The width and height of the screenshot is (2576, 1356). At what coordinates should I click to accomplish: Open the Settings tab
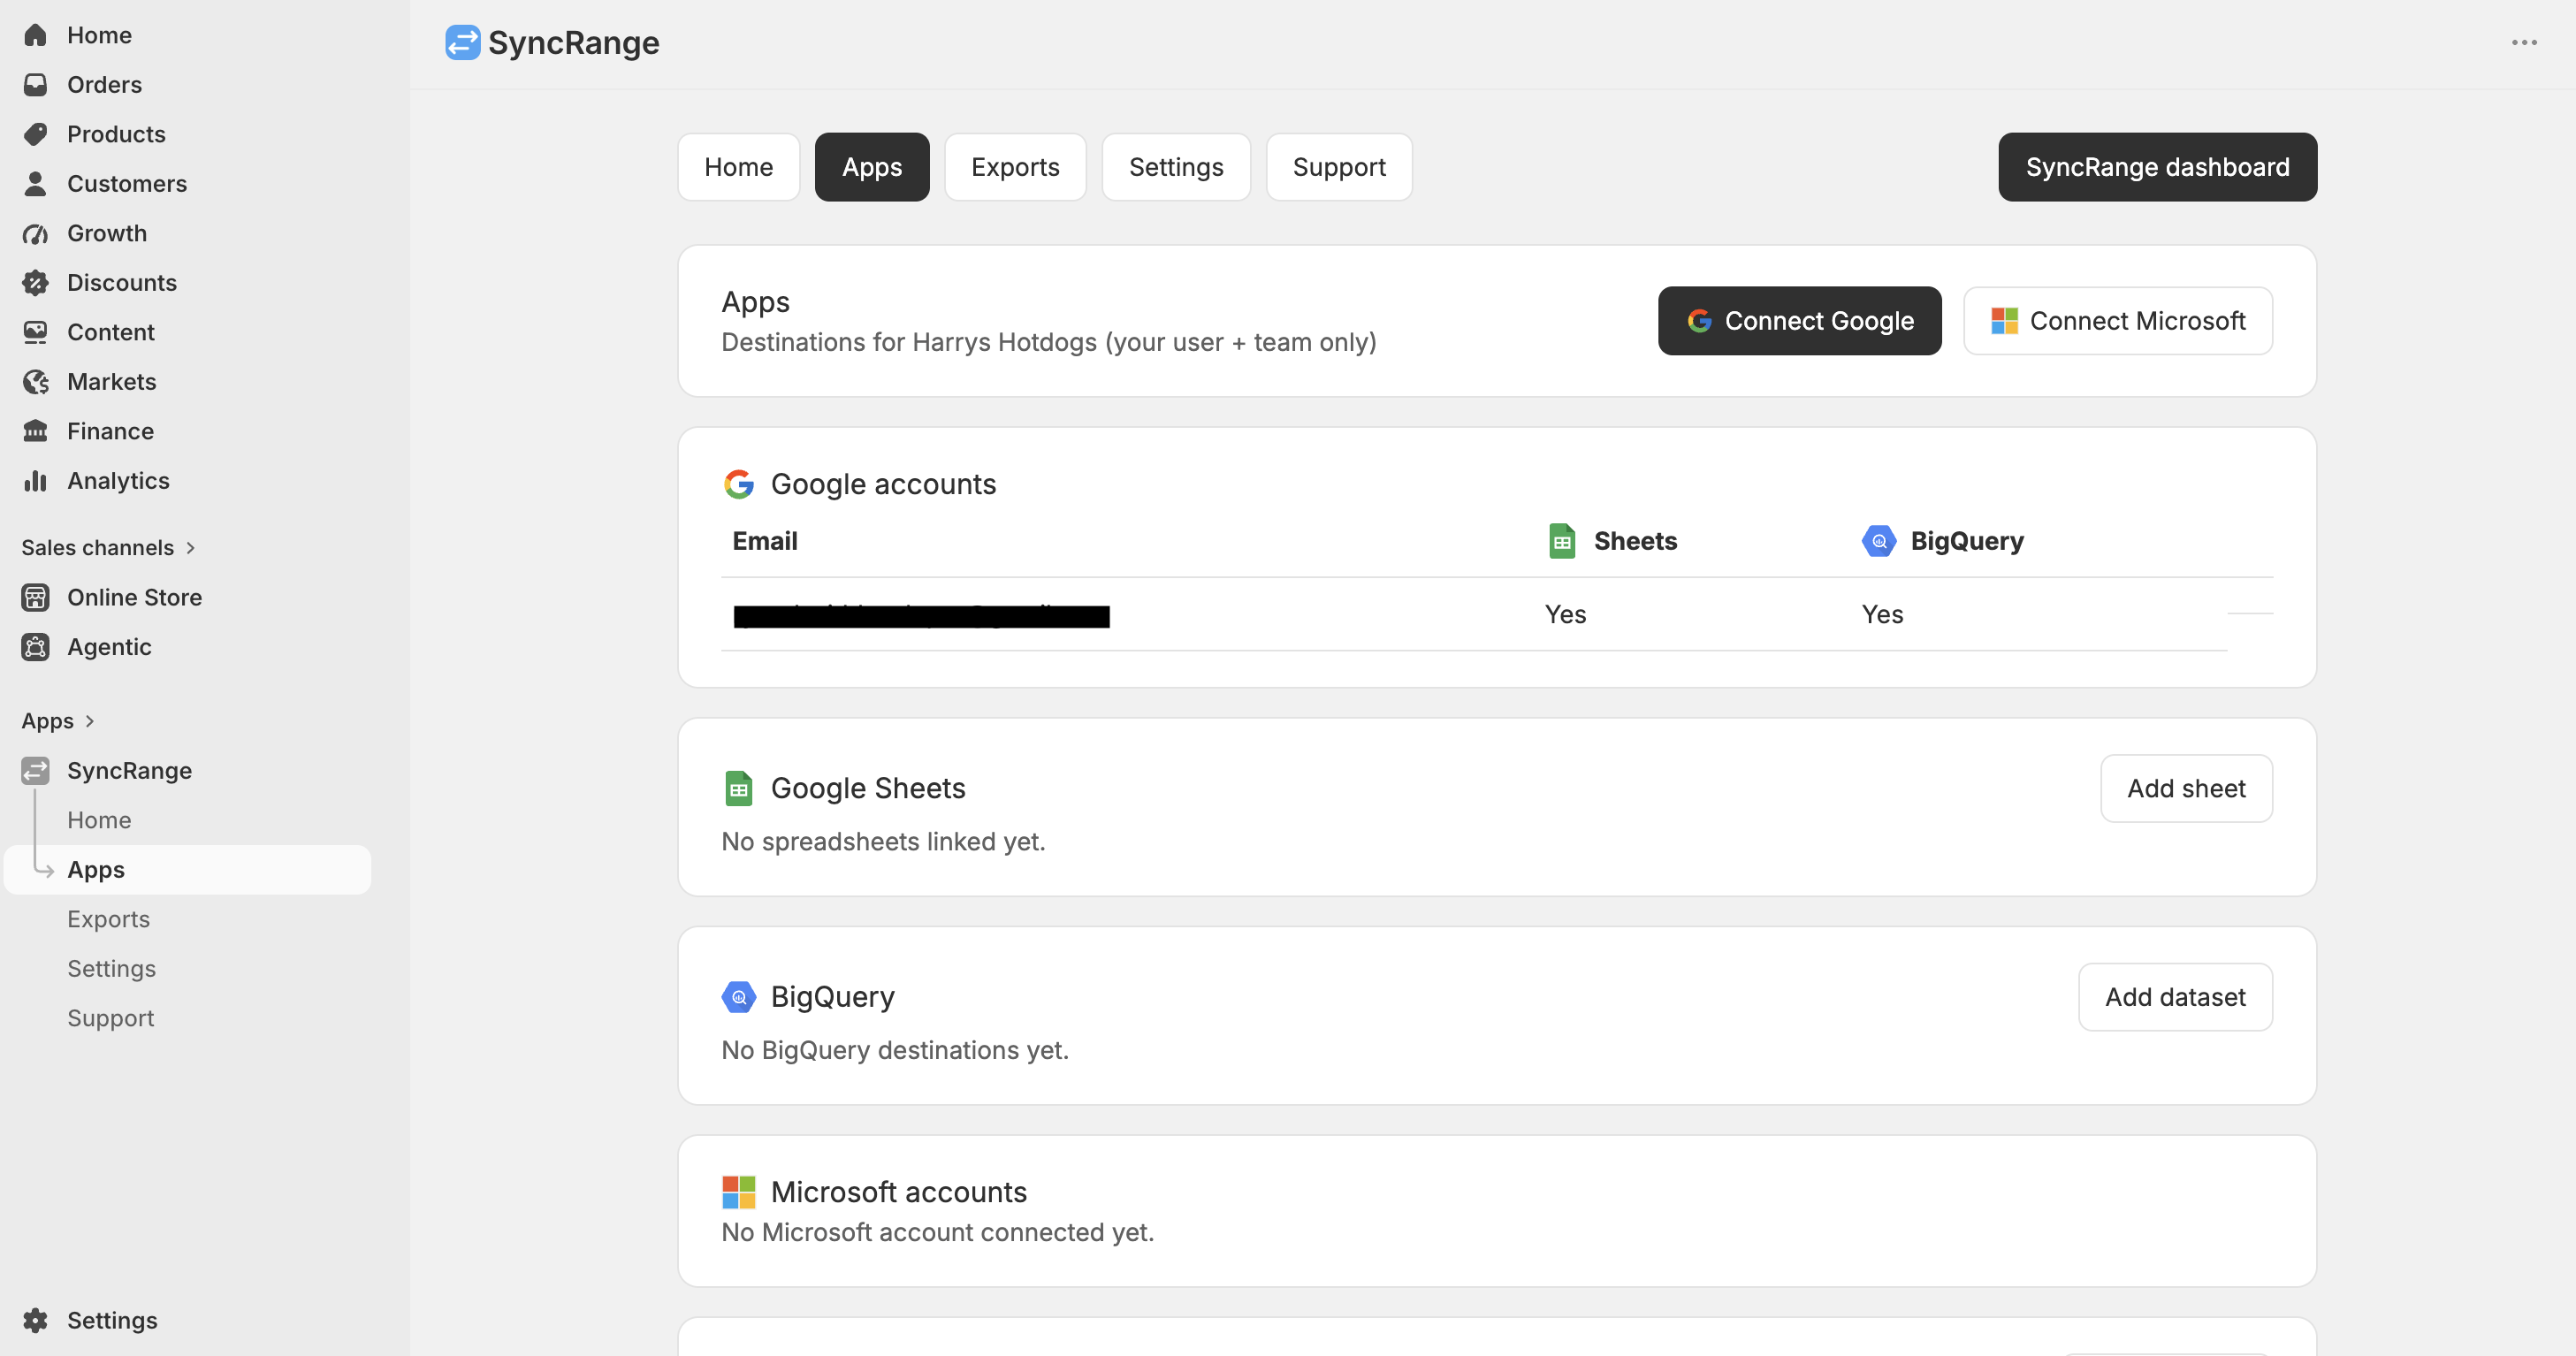[1176, 167]
